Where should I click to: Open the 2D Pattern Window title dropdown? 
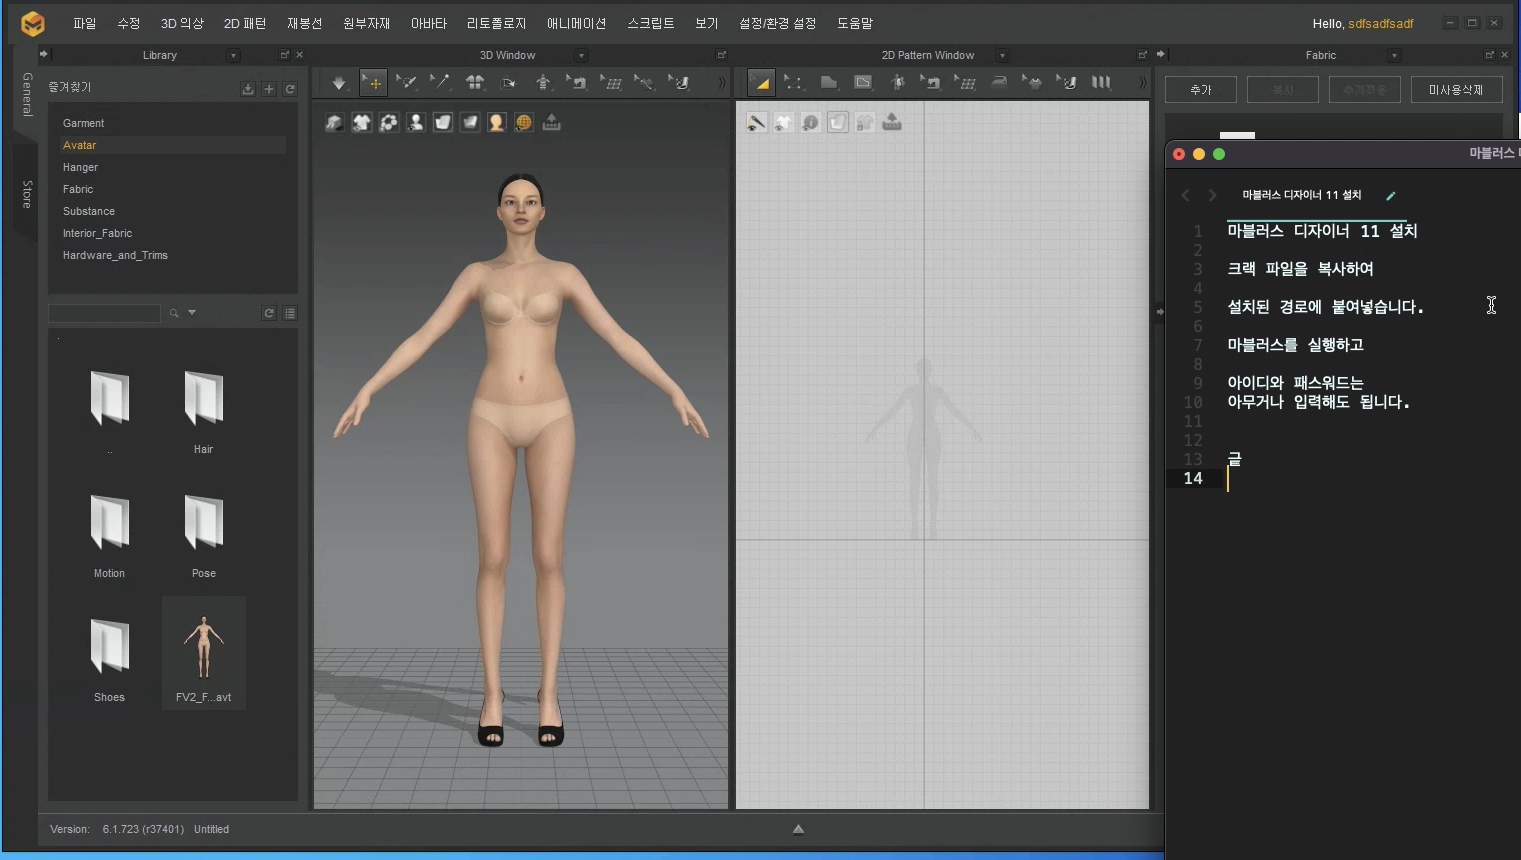(x=1002, y=55)
